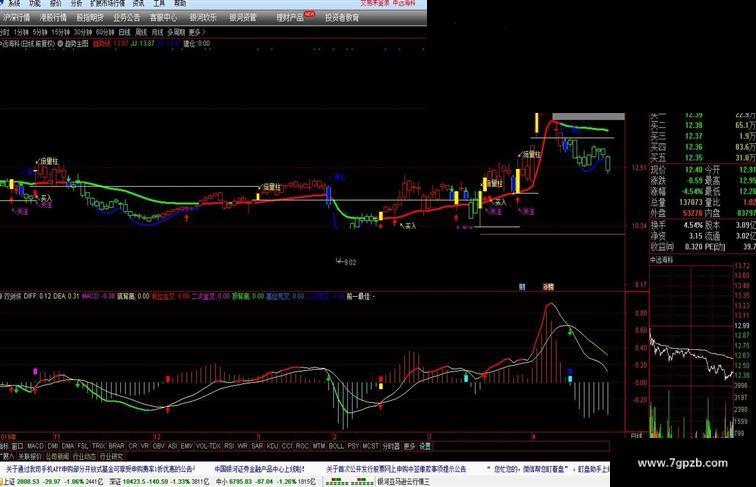Switch chart to 1分钟 period

21,32
